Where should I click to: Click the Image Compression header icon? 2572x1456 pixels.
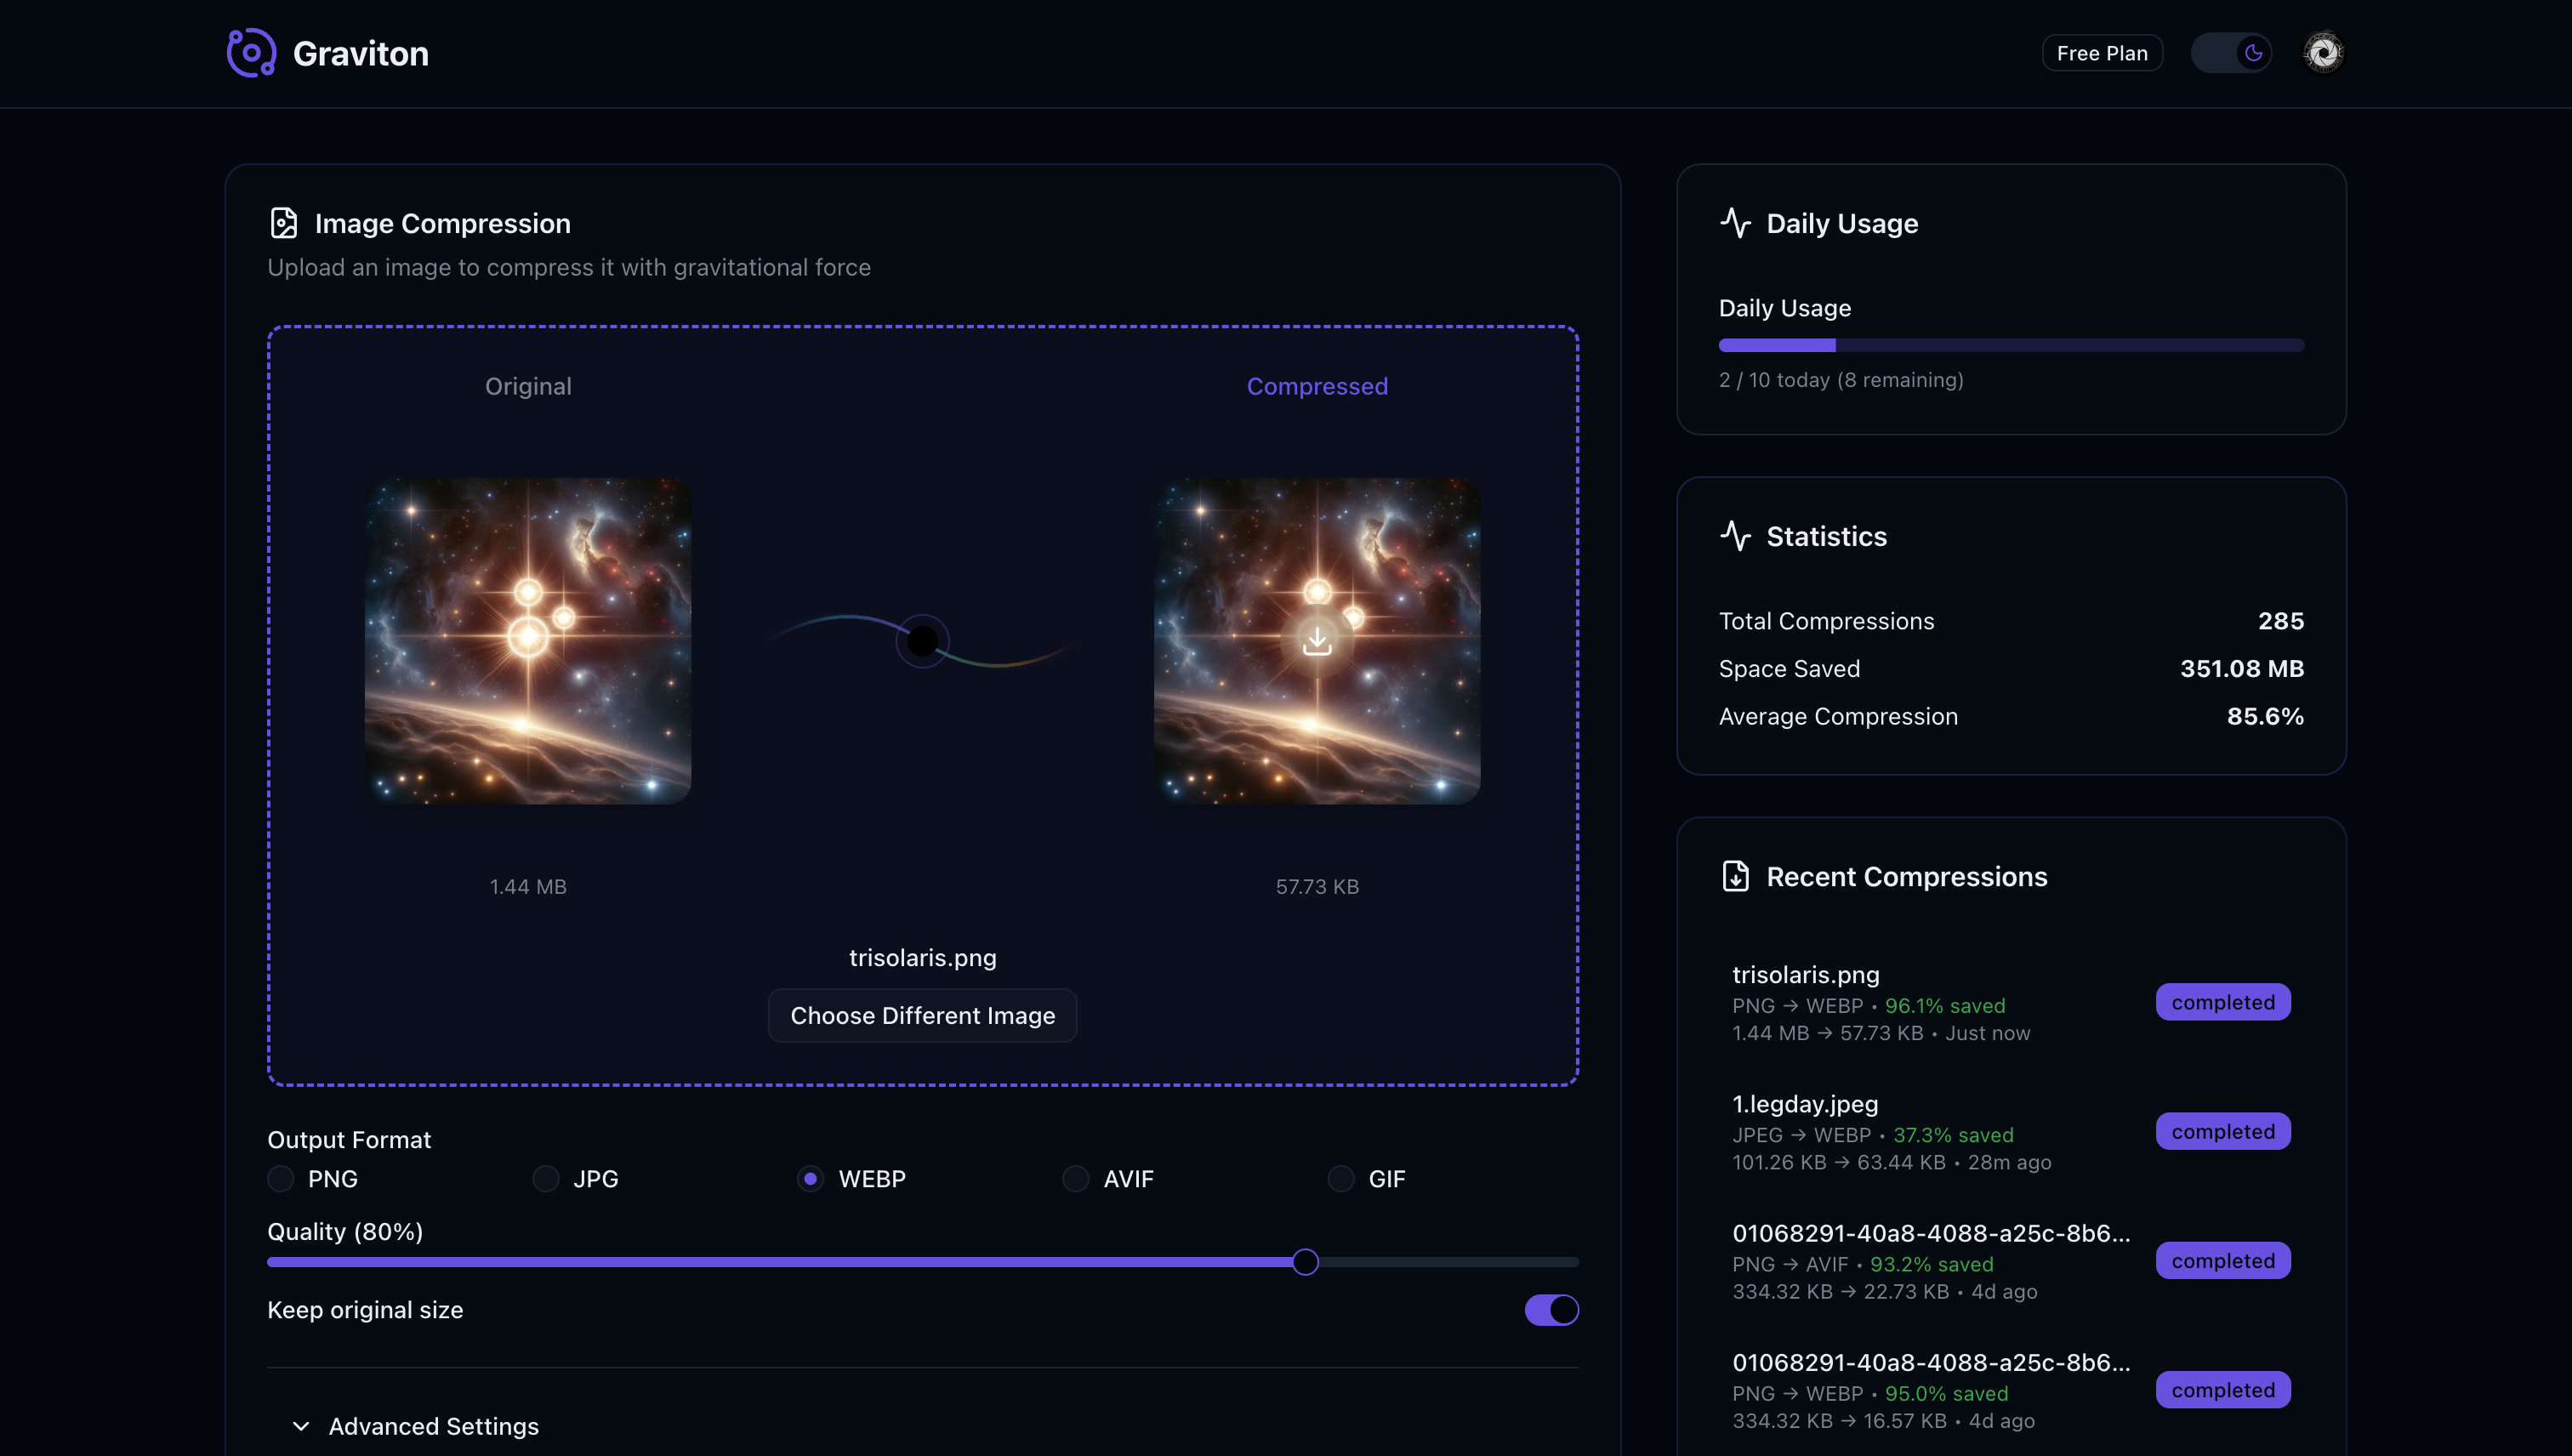[284, 223]
